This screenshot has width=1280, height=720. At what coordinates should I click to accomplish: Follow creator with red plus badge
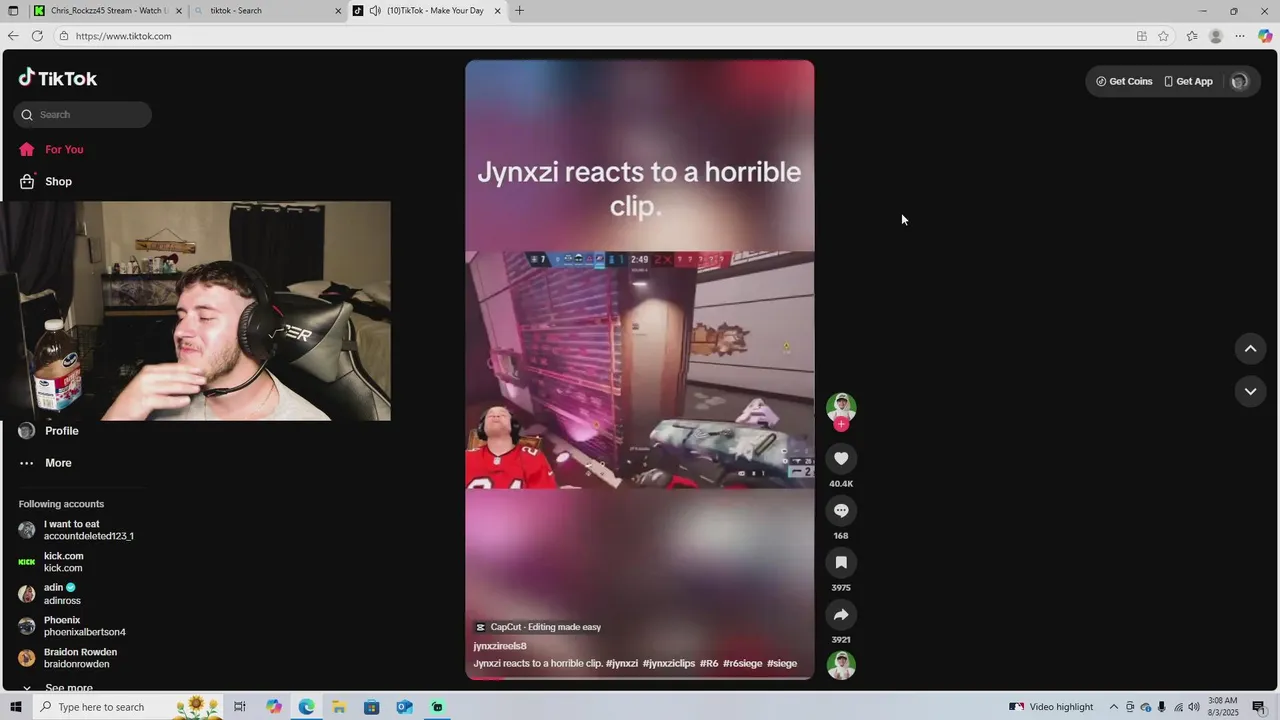pyautogui.click(x=841, y=424)
